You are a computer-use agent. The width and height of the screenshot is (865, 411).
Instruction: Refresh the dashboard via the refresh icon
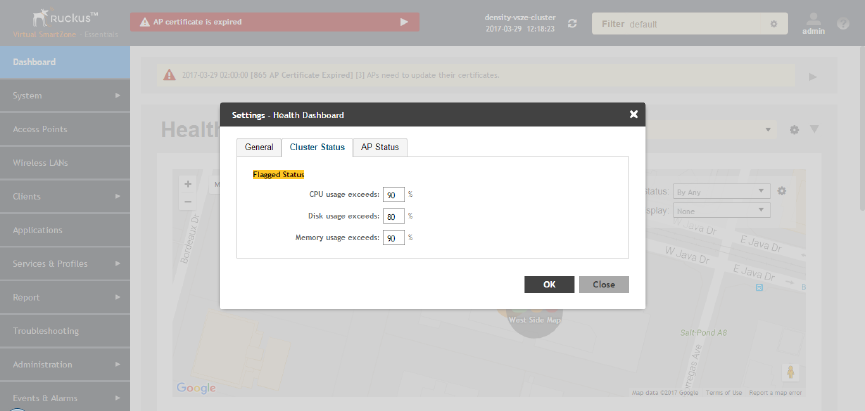[572, 24]
